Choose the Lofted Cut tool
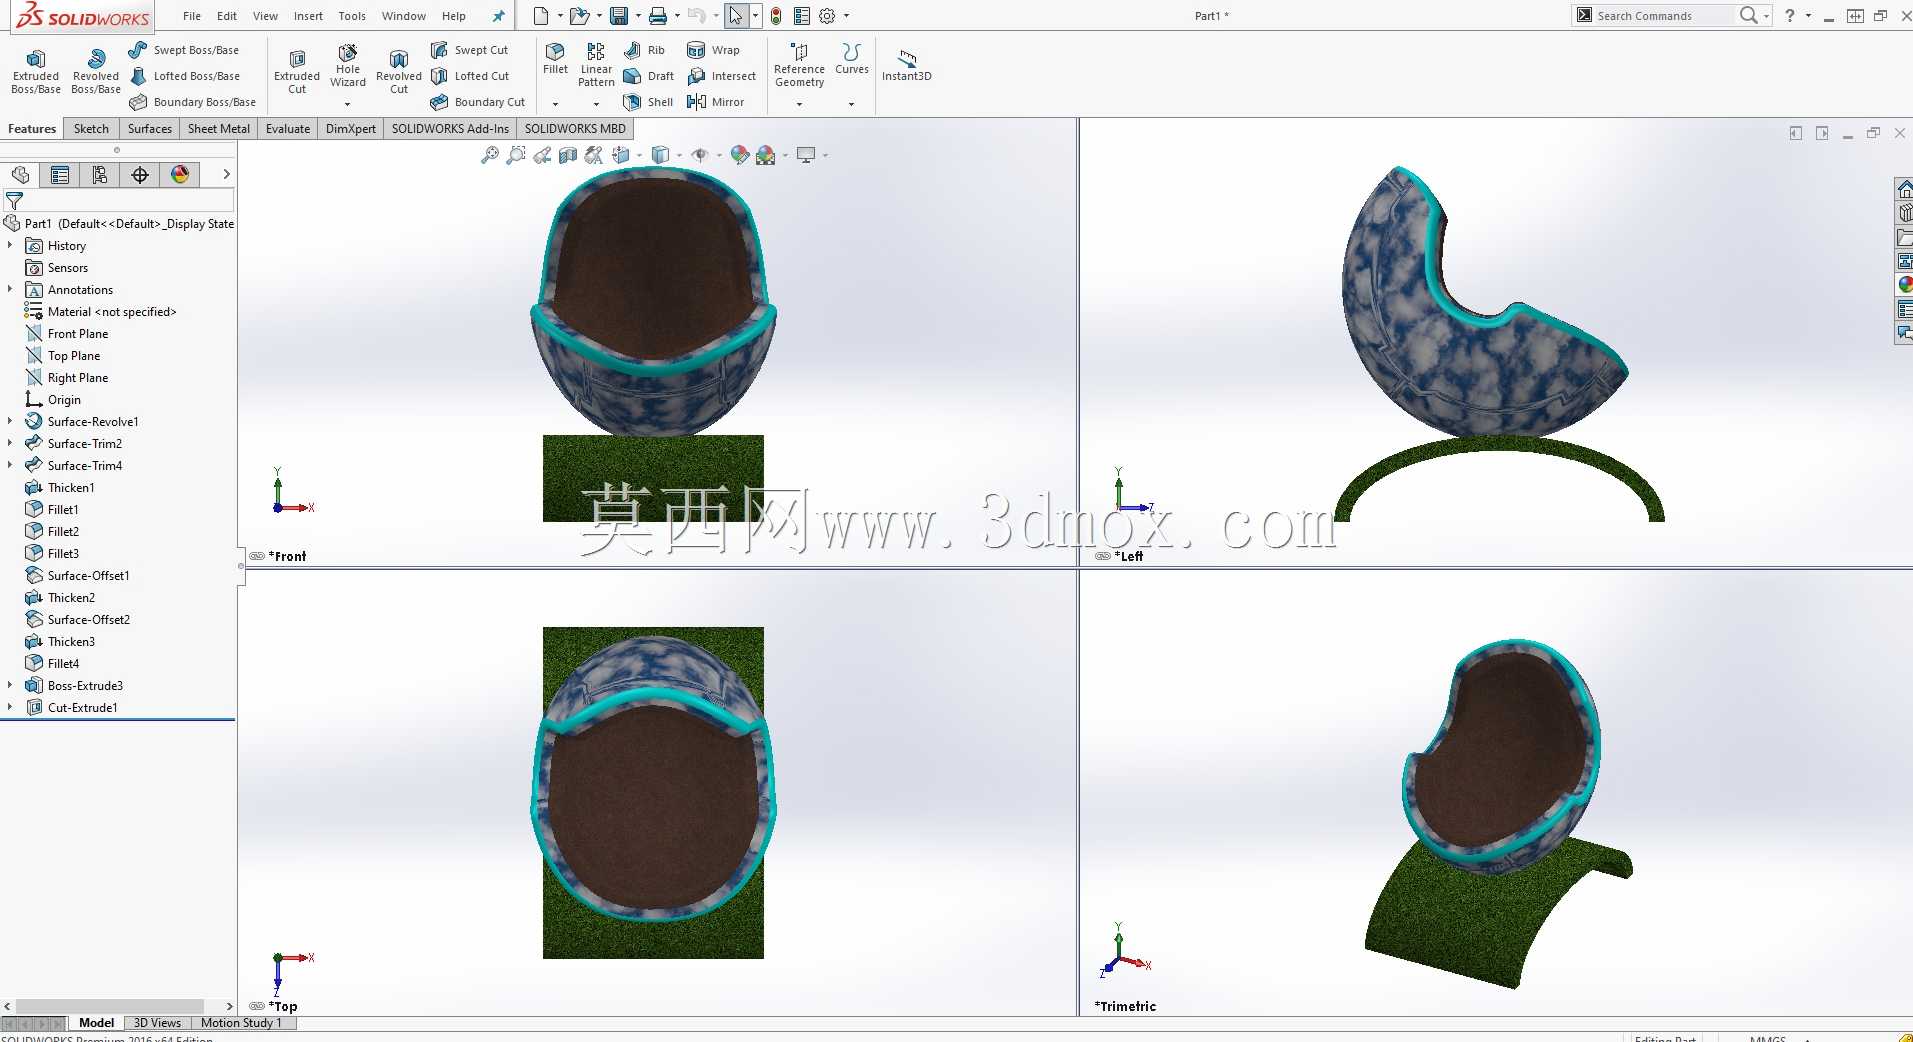The height and width of the screenshot is (1042, 1913). pyautogui.click(x=470, y=76)
